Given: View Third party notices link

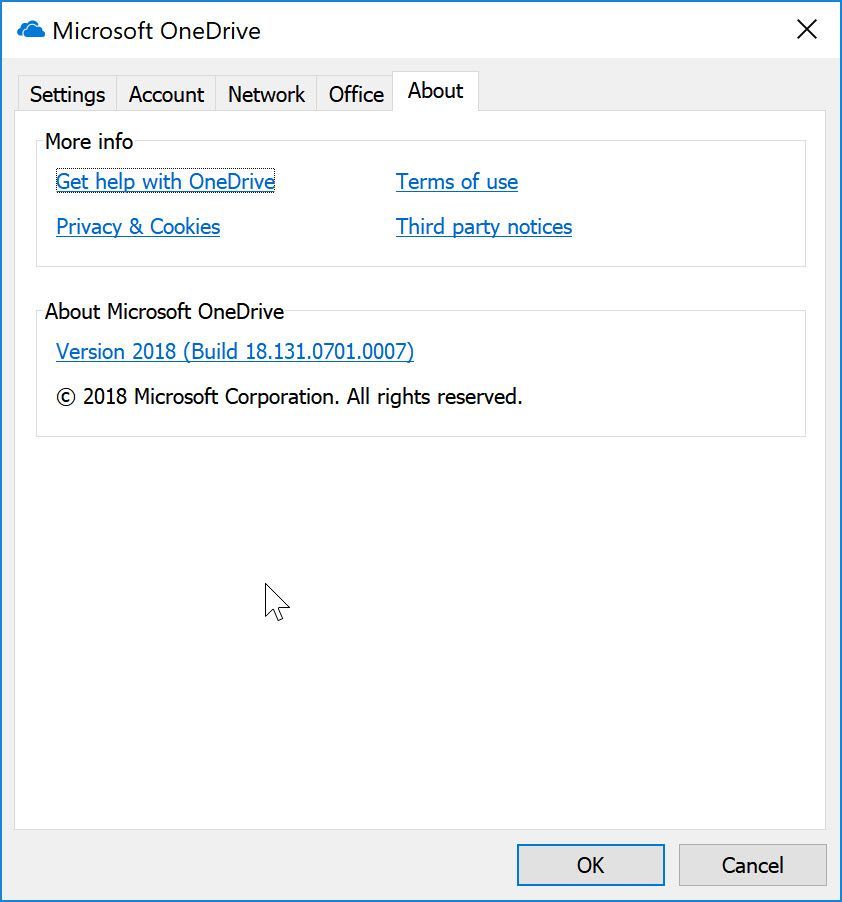Looking at the screenshot, I should click(x=484, y=227).
